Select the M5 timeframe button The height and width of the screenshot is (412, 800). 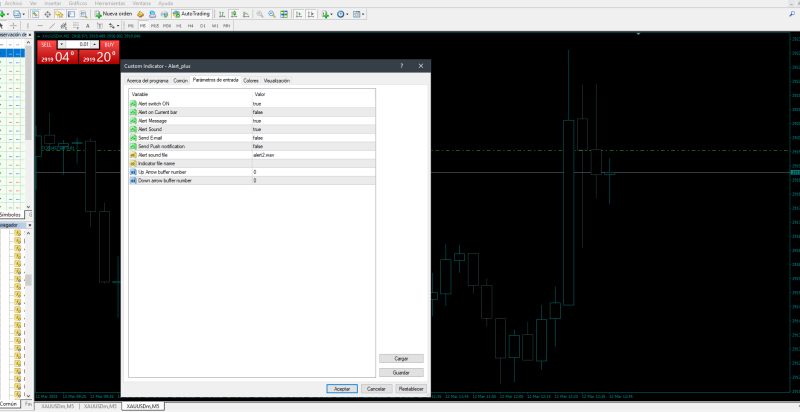tap(142, 25)
